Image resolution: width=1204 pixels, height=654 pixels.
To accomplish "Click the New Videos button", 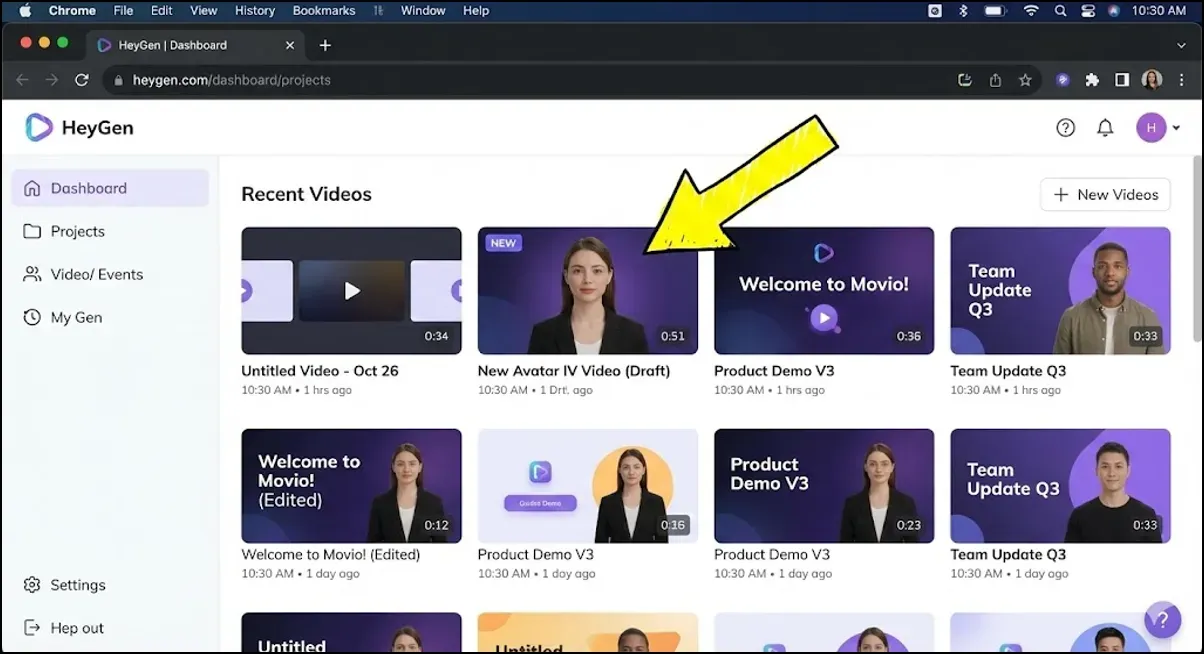I will click(x=1105, y=194).
